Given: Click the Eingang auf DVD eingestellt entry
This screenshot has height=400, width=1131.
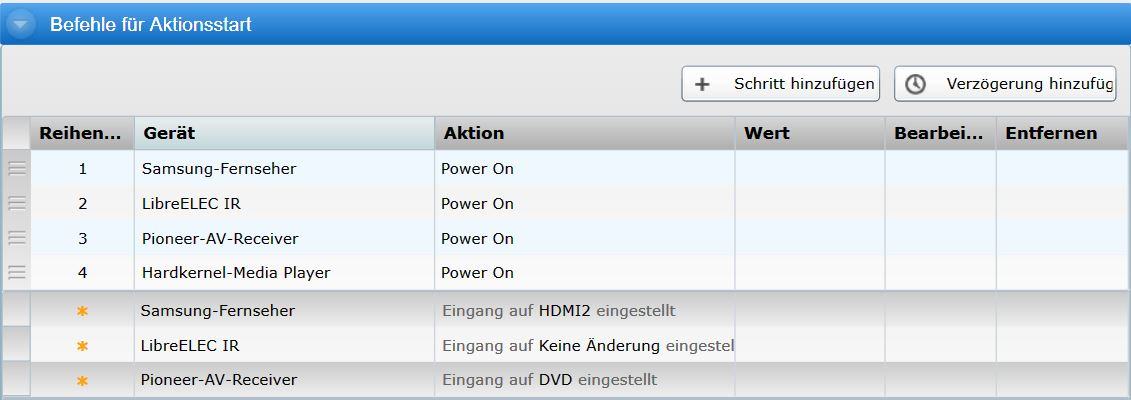Looking at the screenshot, I should click(x=549, y=380).
